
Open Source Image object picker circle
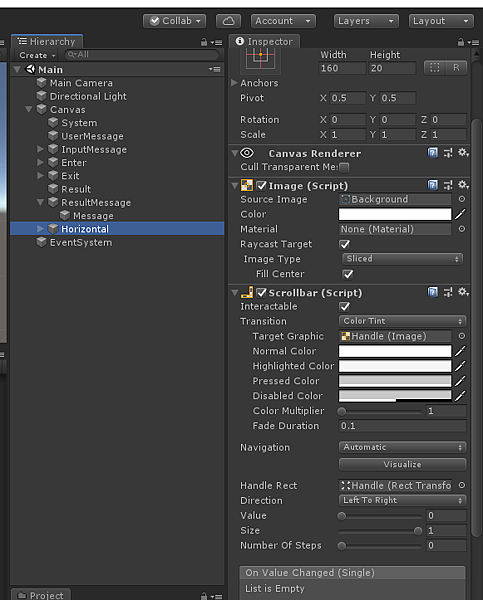point(462,199)
